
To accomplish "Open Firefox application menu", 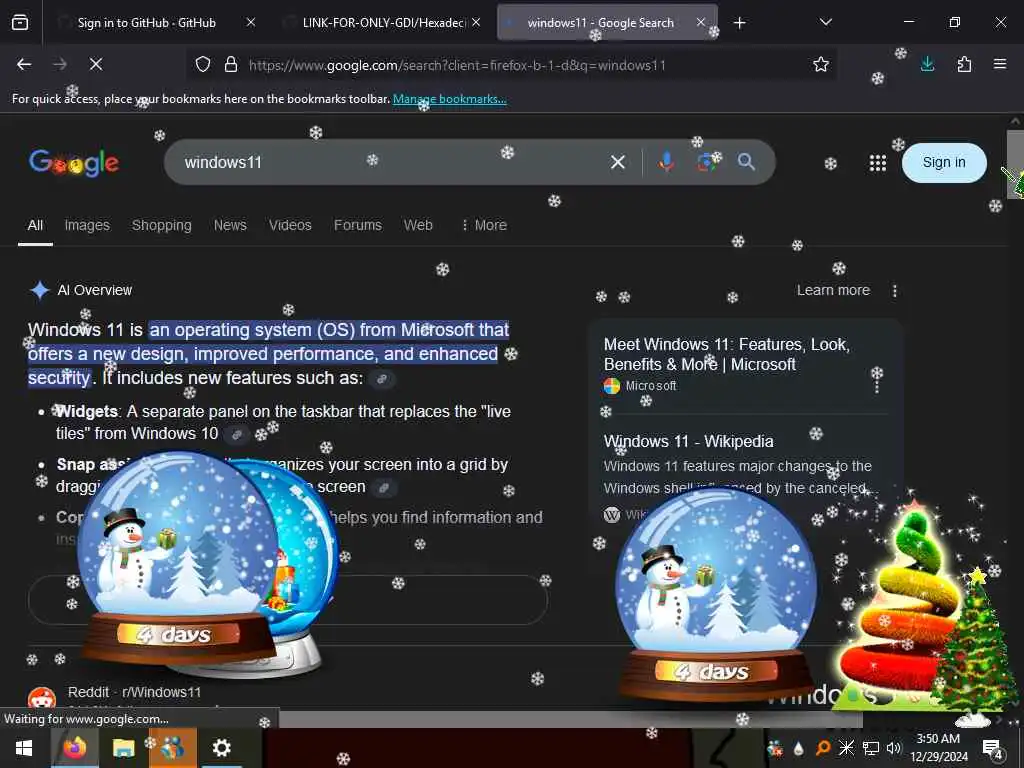I will (1000, 65).
